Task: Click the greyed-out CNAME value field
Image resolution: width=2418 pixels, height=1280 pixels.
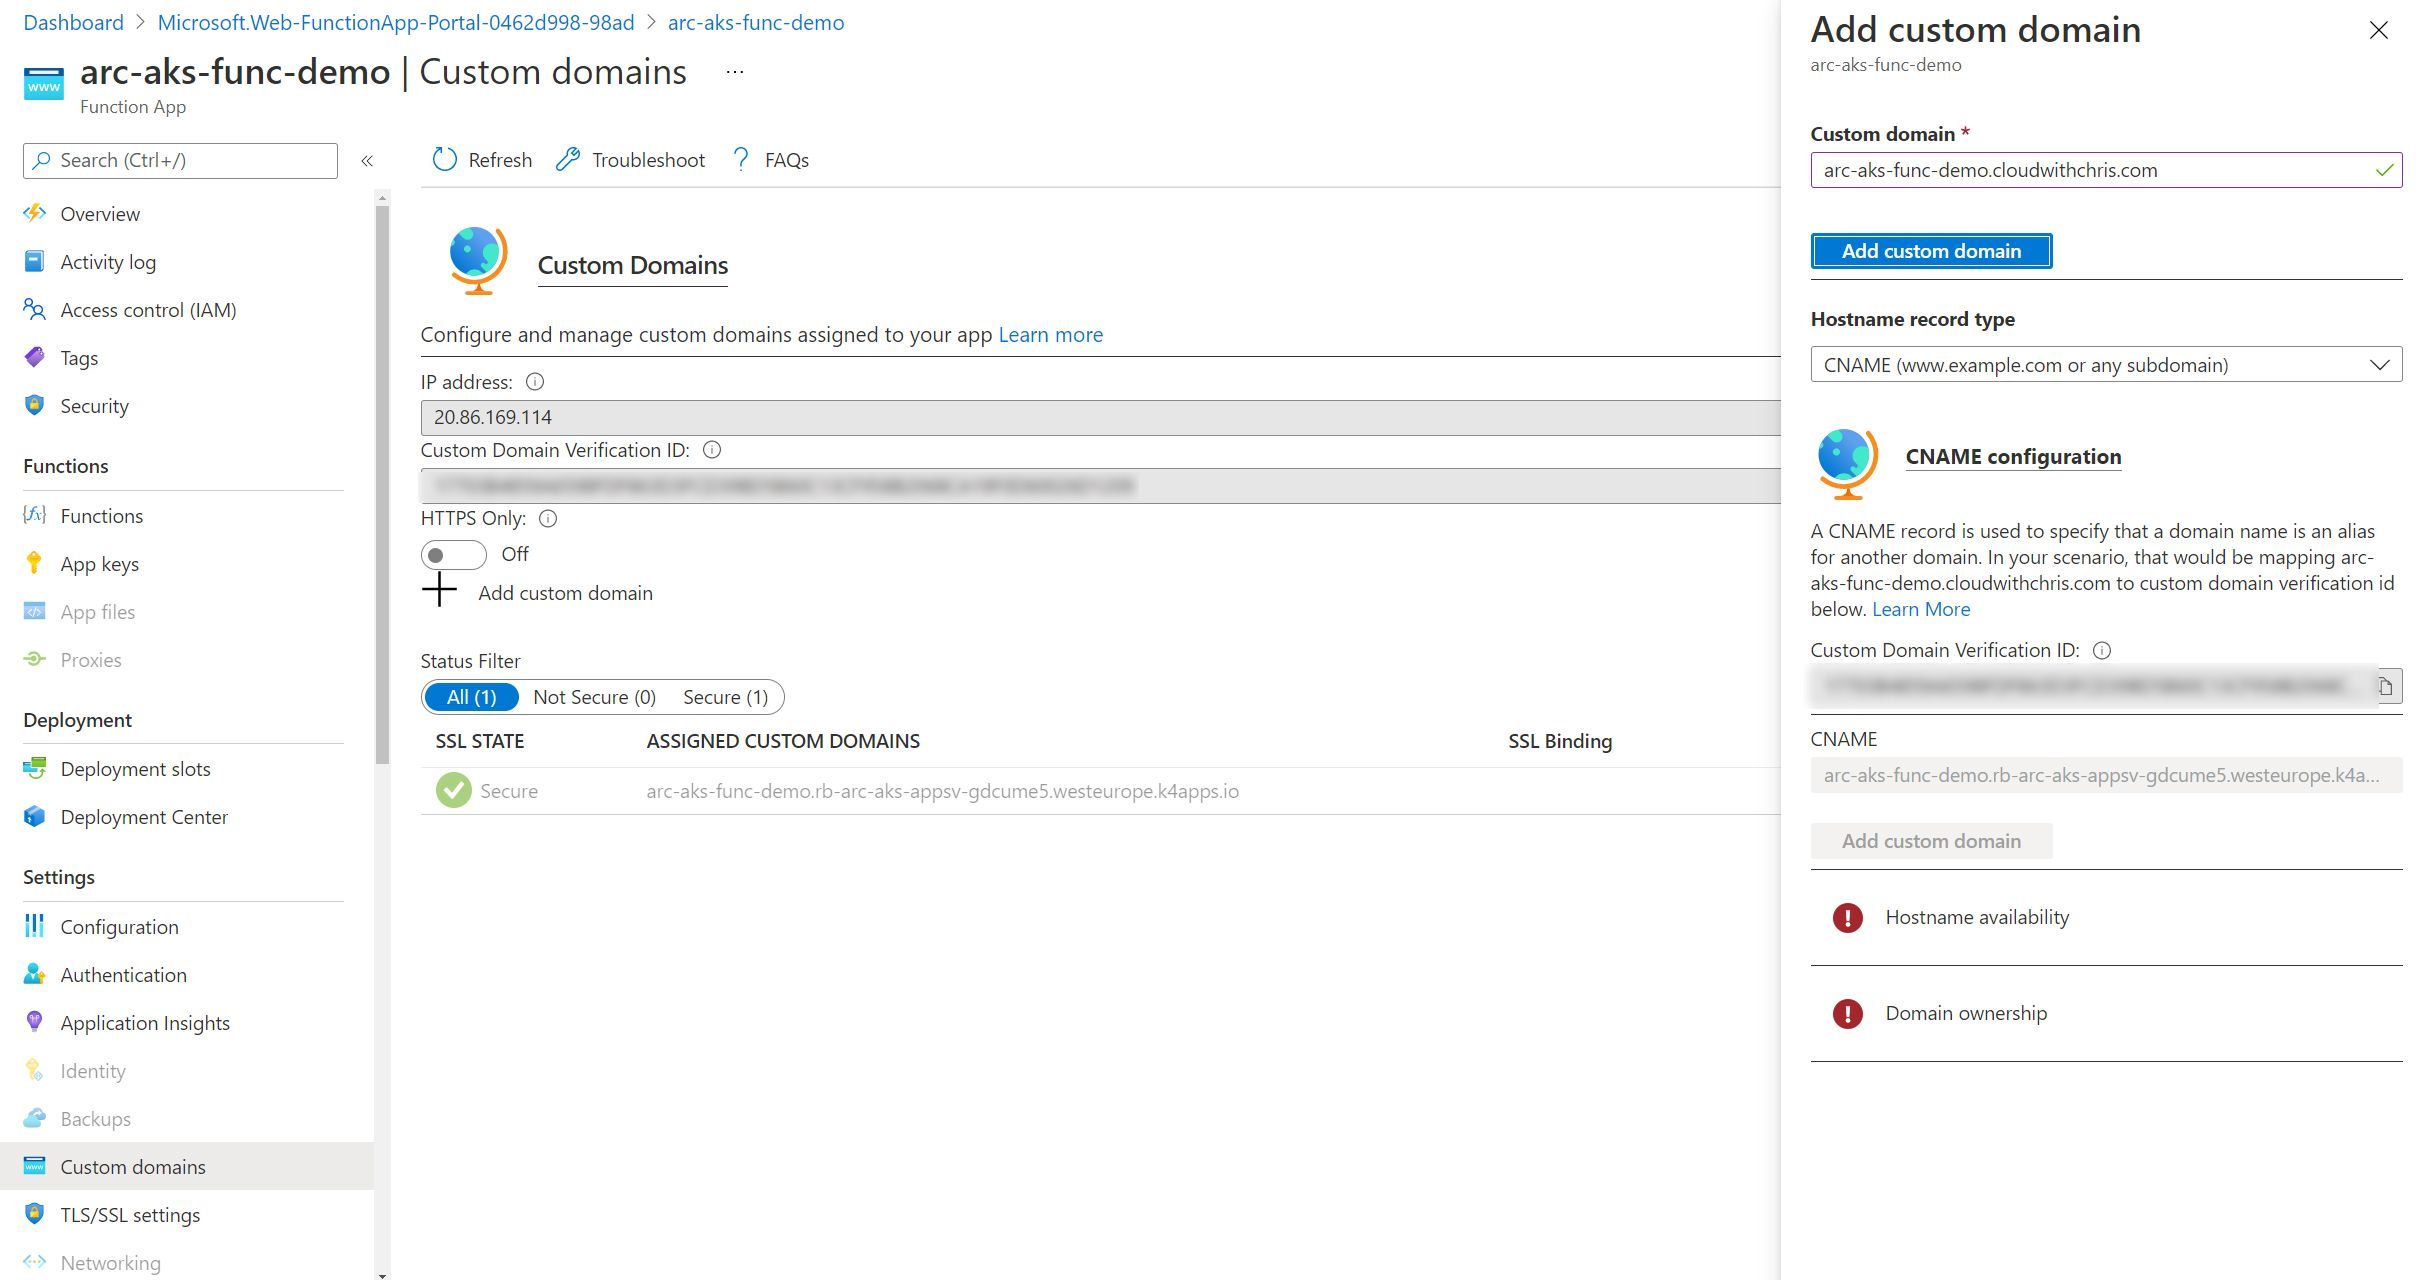Action: point(2106,775)
